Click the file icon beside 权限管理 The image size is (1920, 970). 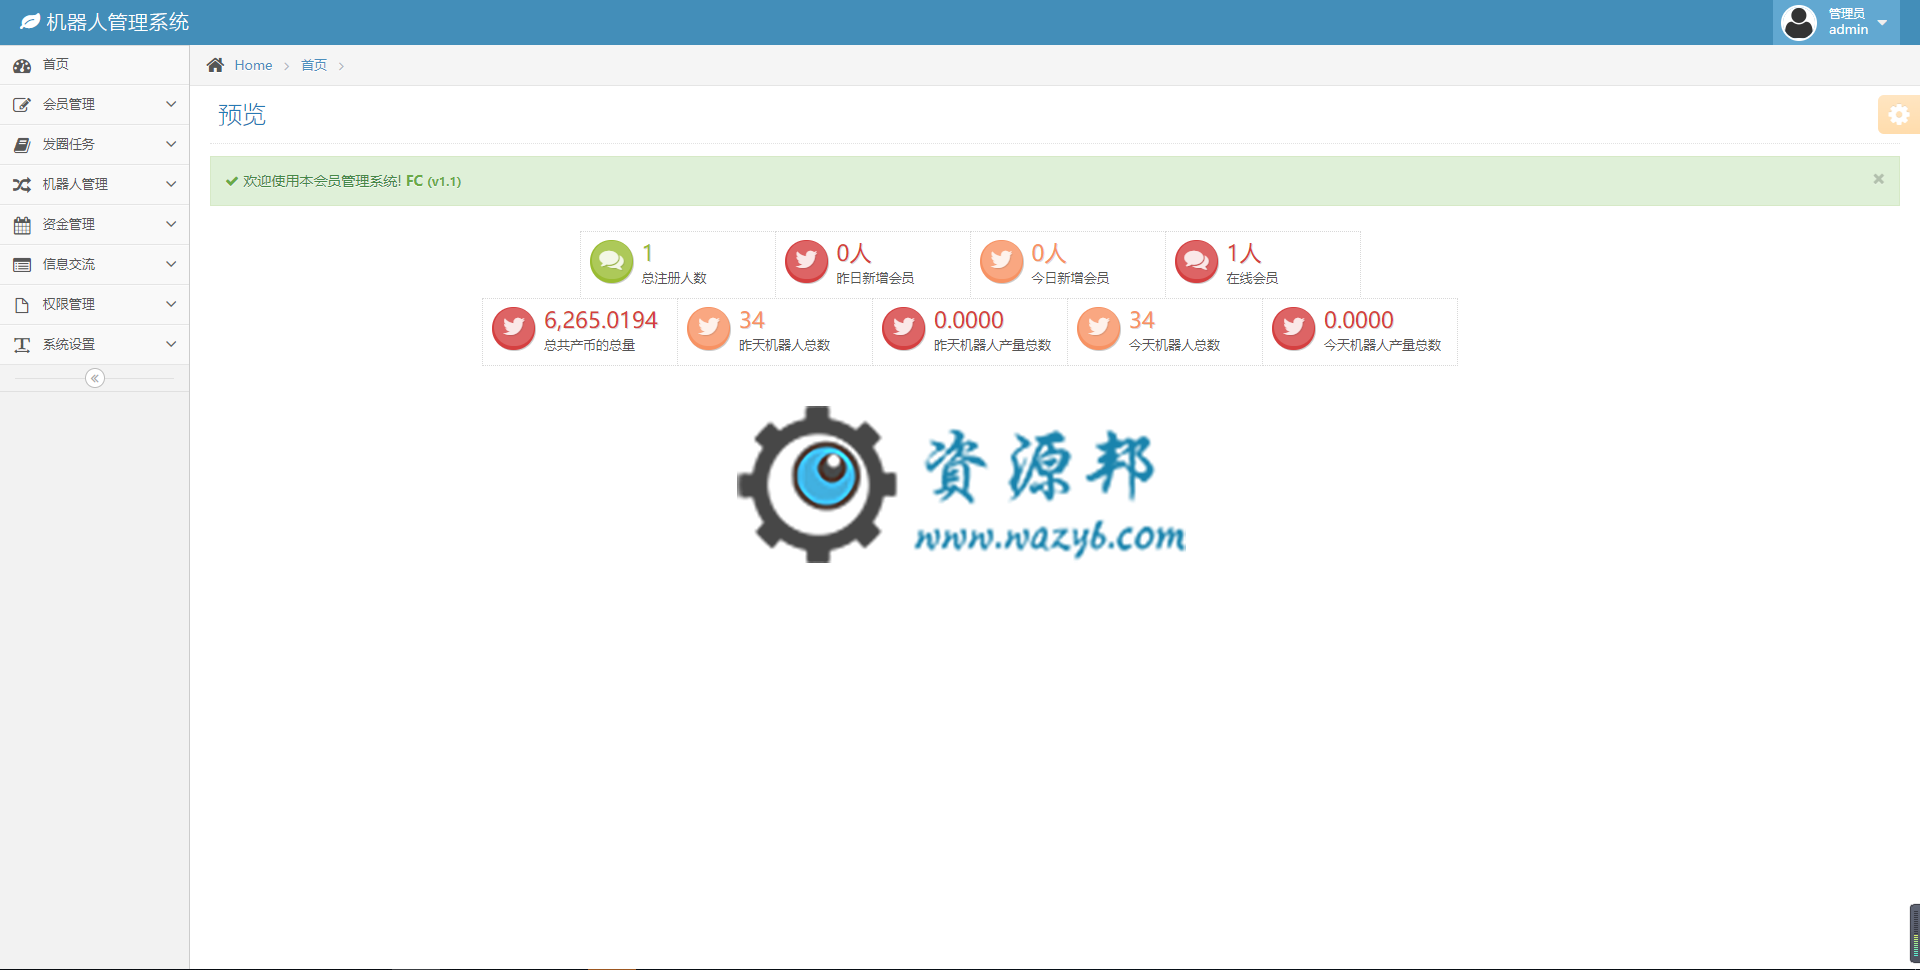pyautogui.click(x=22, y=305)
